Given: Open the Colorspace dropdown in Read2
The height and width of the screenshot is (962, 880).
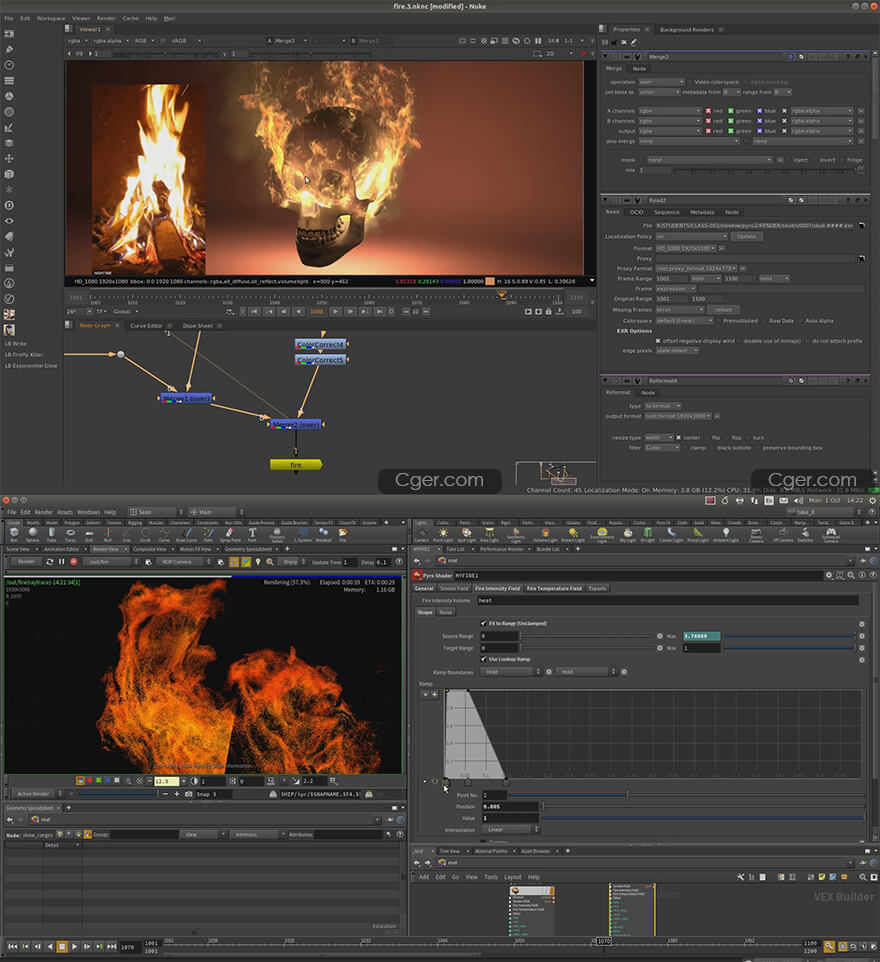Looking at the screenshot, I should (684, 321).
